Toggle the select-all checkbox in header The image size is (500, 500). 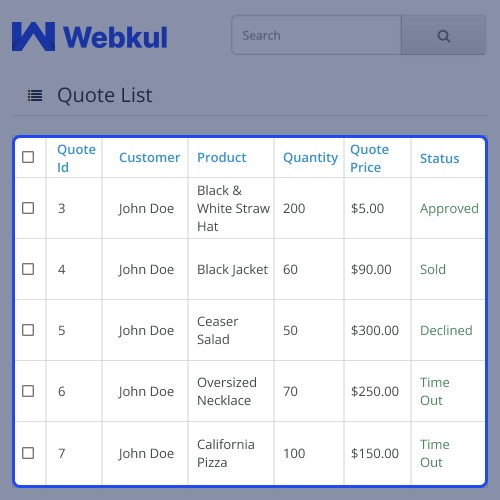tap(28, 157)
